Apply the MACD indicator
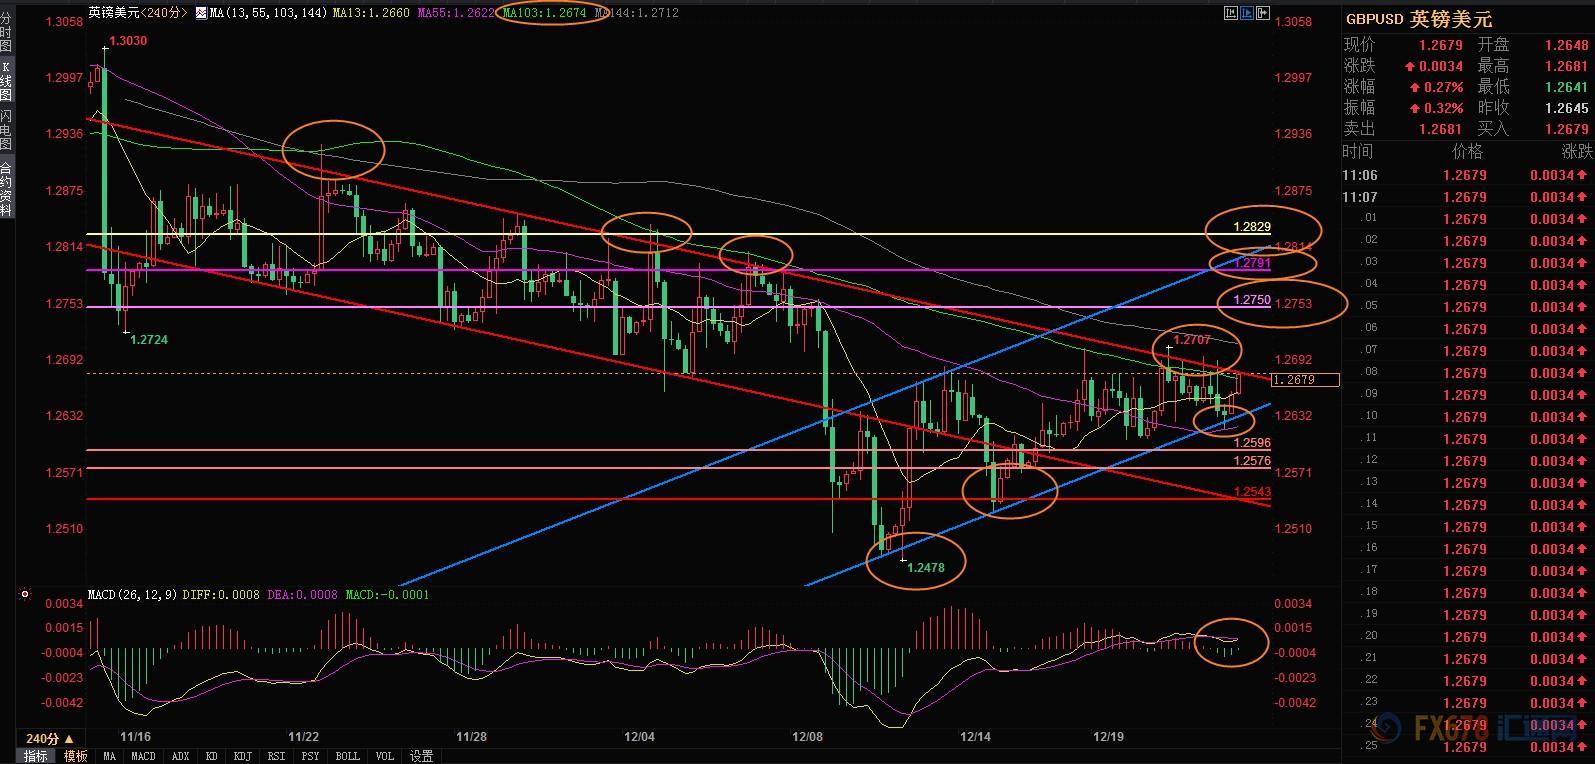Screen dimensions: 1595x764 pyautogui.click(x=143, y=756)
